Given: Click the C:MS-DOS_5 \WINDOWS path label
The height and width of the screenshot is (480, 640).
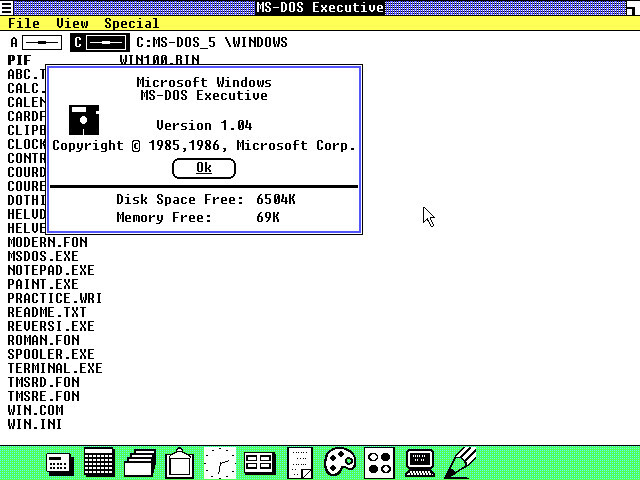Looking at the screenshot, I should 212,42.
